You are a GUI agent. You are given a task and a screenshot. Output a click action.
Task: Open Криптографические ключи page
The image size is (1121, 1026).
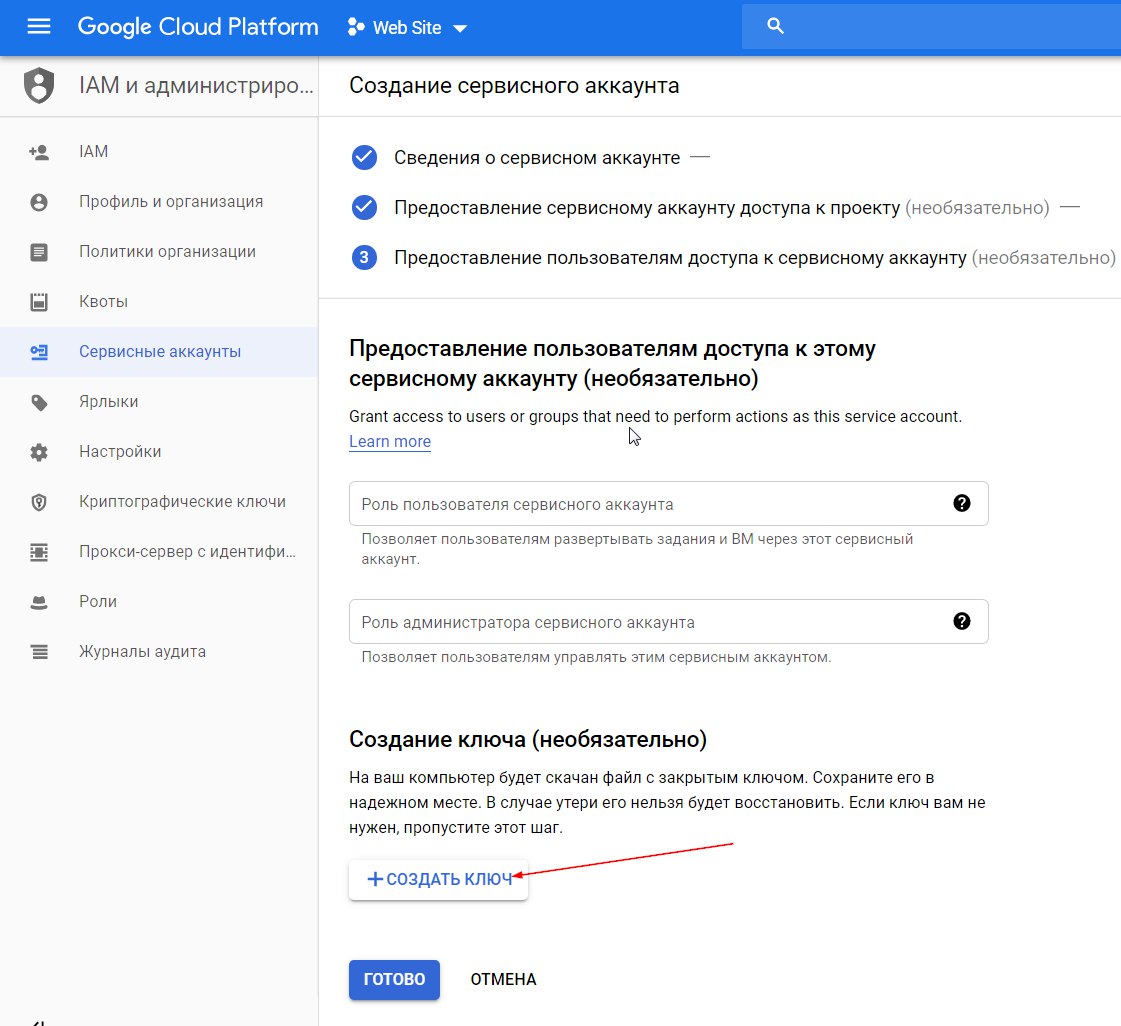159,502
